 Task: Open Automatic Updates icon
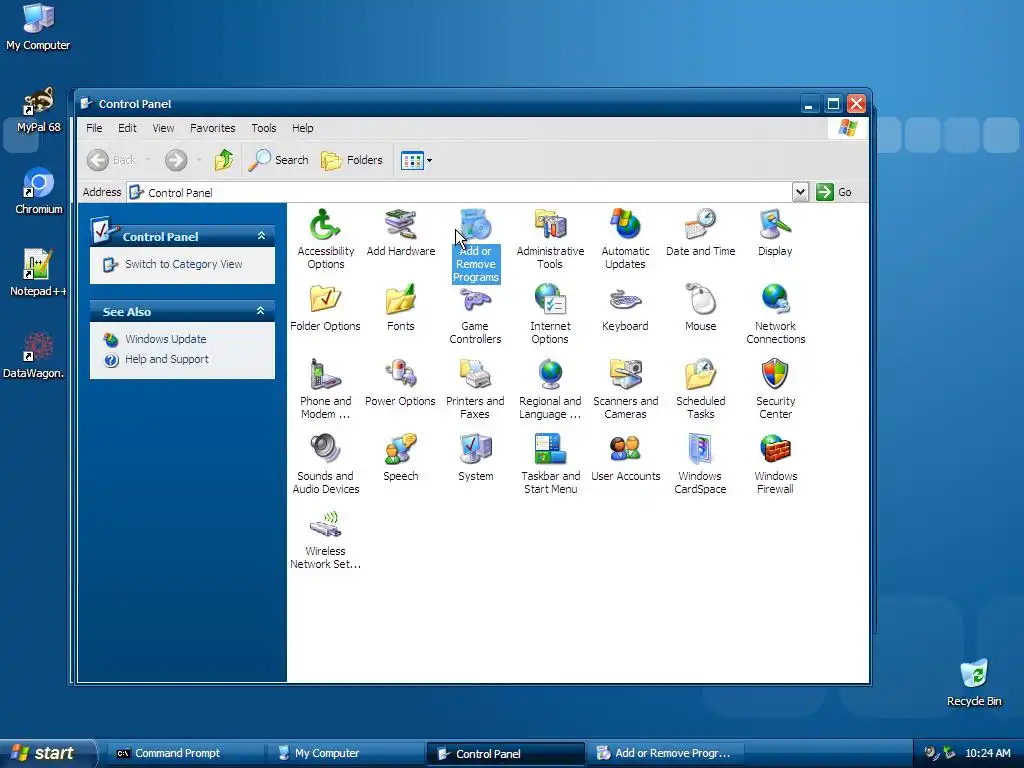click(625, 238)
